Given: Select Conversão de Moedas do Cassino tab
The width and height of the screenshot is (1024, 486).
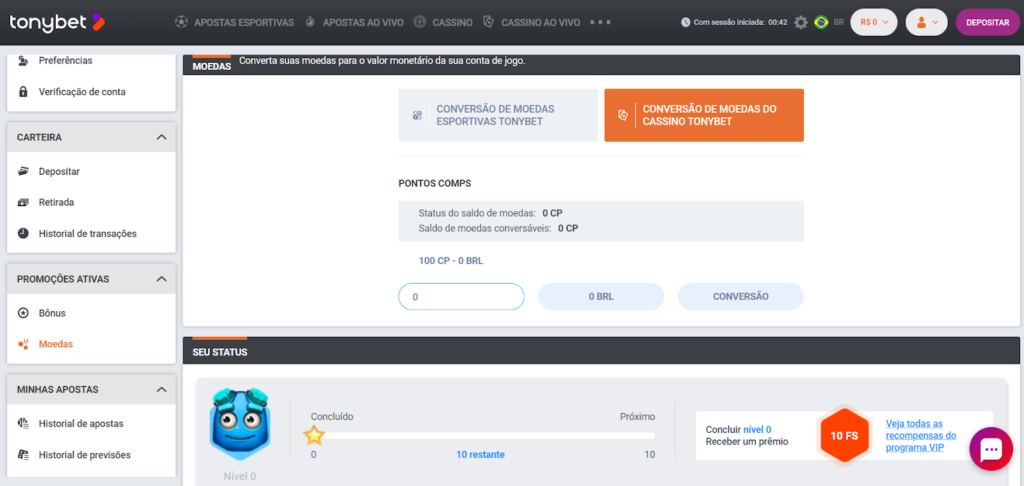Looking at the screenshot, I should coord(703,115).
